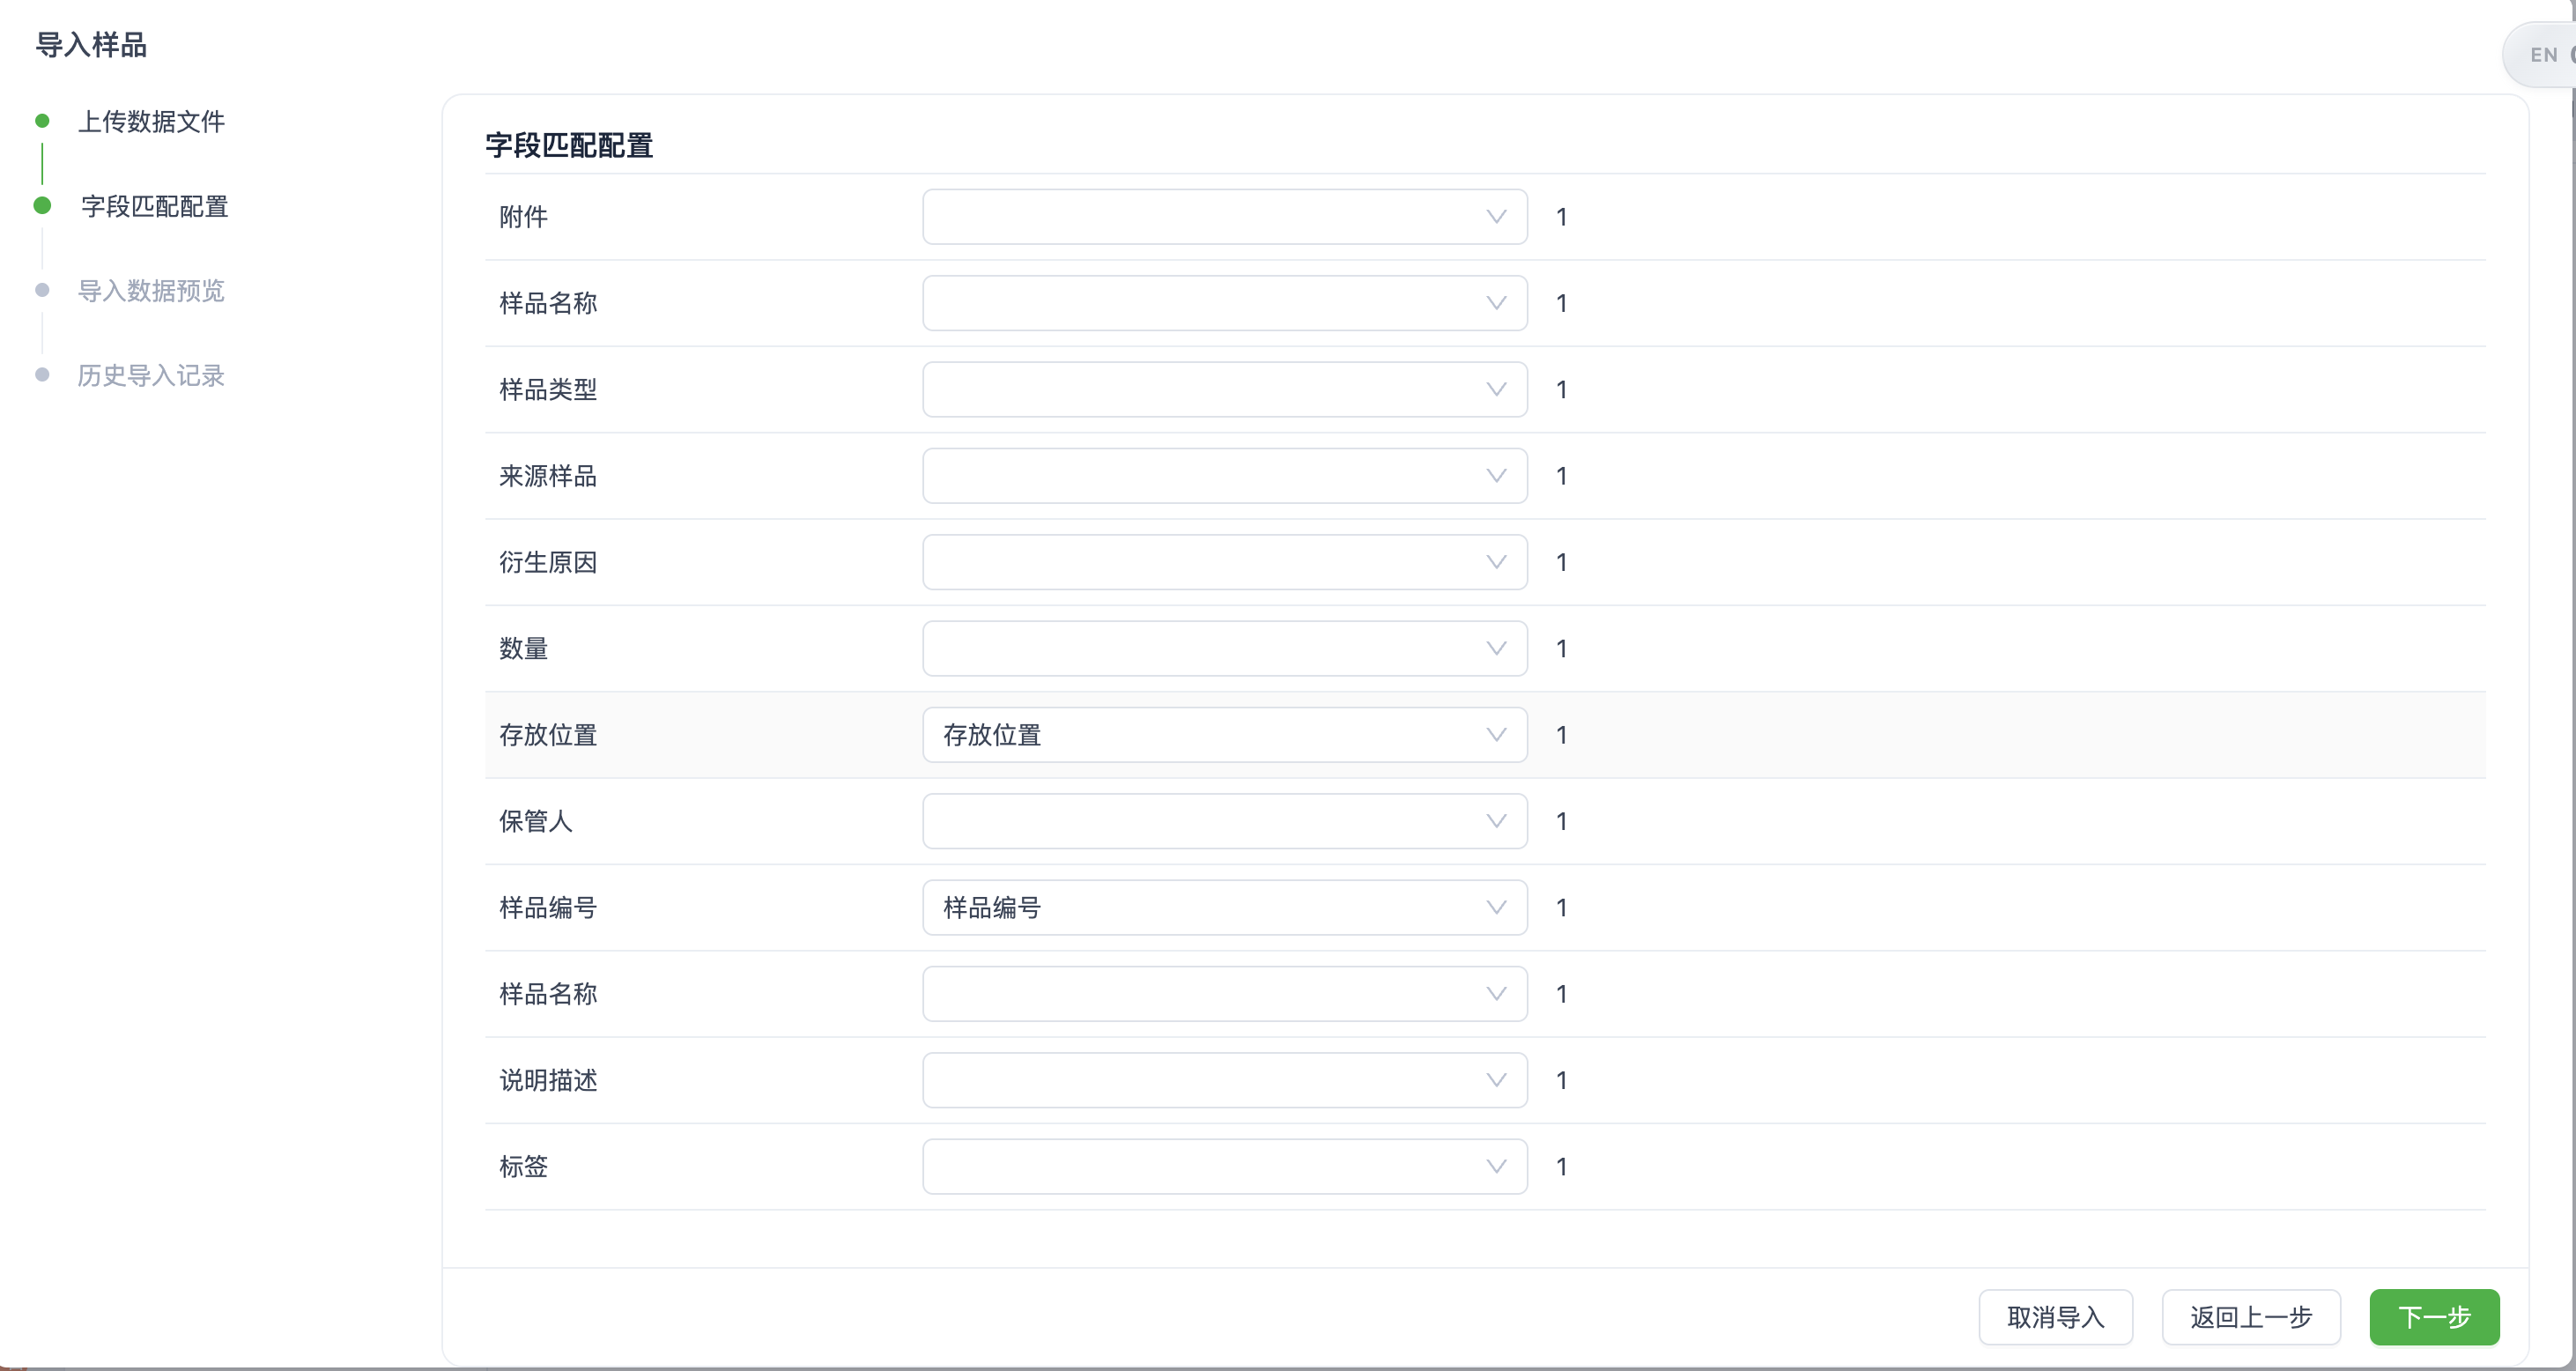Toggle the EN language switch
The image size is (2576, 1371).
pyautogui.click(x=2546, y=55)
